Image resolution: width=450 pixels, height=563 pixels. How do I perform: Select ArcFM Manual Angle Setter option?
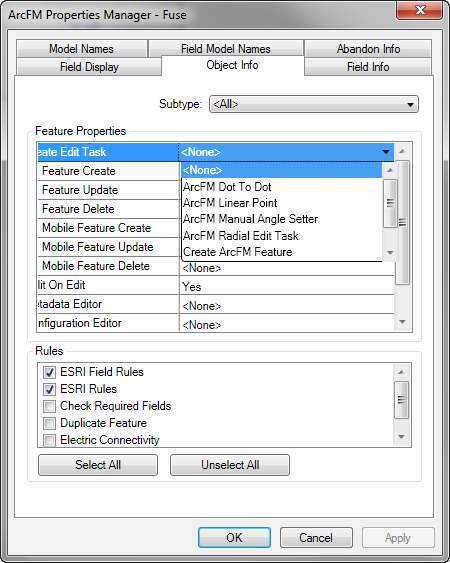click(x=282, y=219)
